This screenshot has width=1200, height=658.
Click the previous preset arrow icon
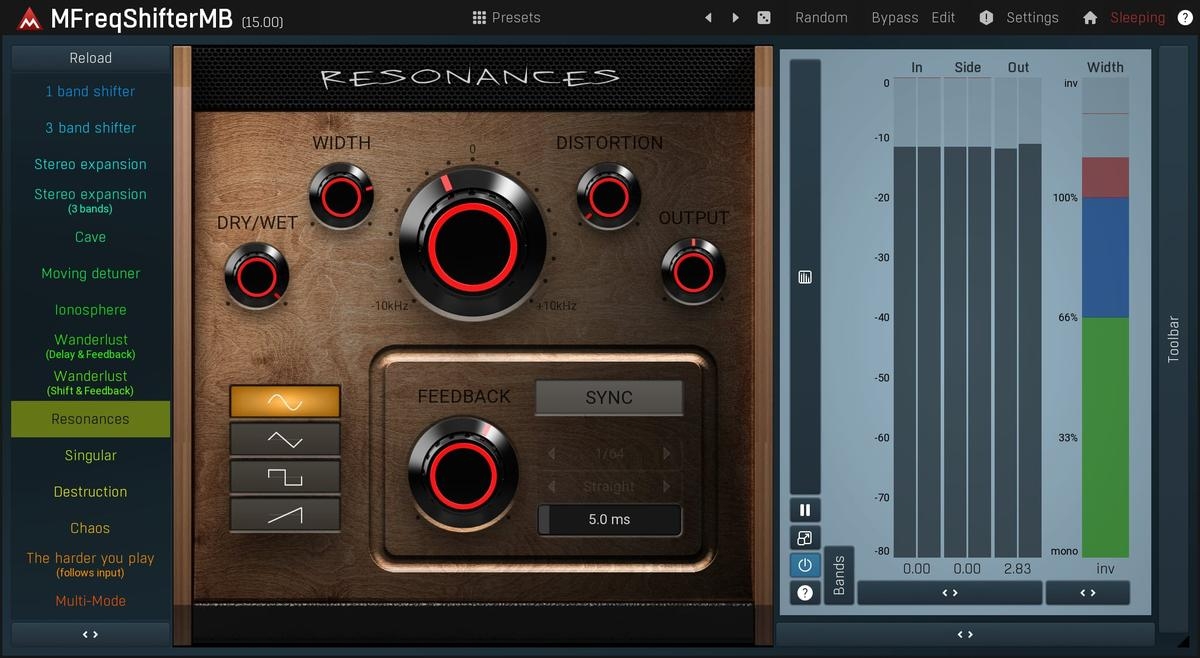pyautogui.click(x=708, y=18)
